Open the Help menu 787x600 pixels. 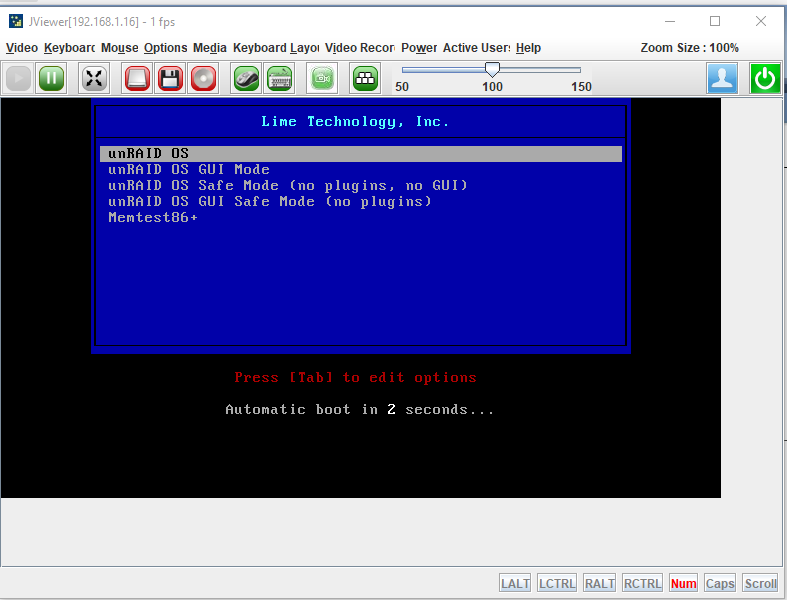[x=528, y=48]
